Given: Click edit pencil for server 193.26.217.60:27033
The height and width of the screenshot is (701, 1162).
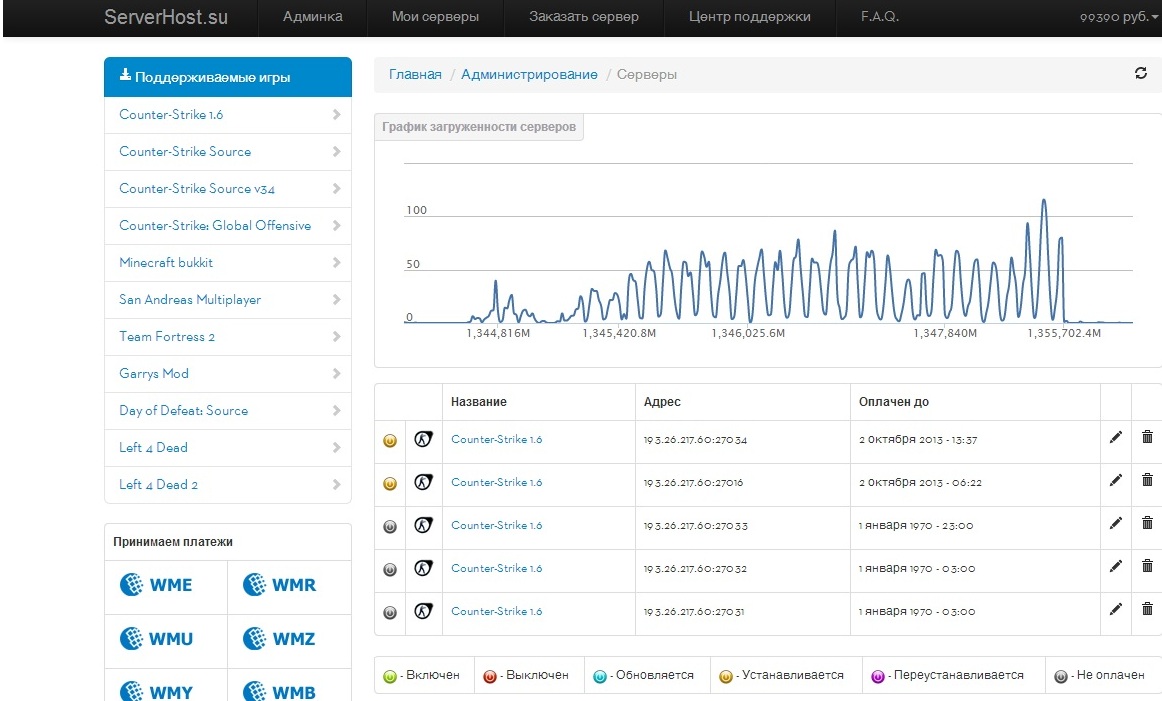Looking at the screenshot, I should (1115, 523).
